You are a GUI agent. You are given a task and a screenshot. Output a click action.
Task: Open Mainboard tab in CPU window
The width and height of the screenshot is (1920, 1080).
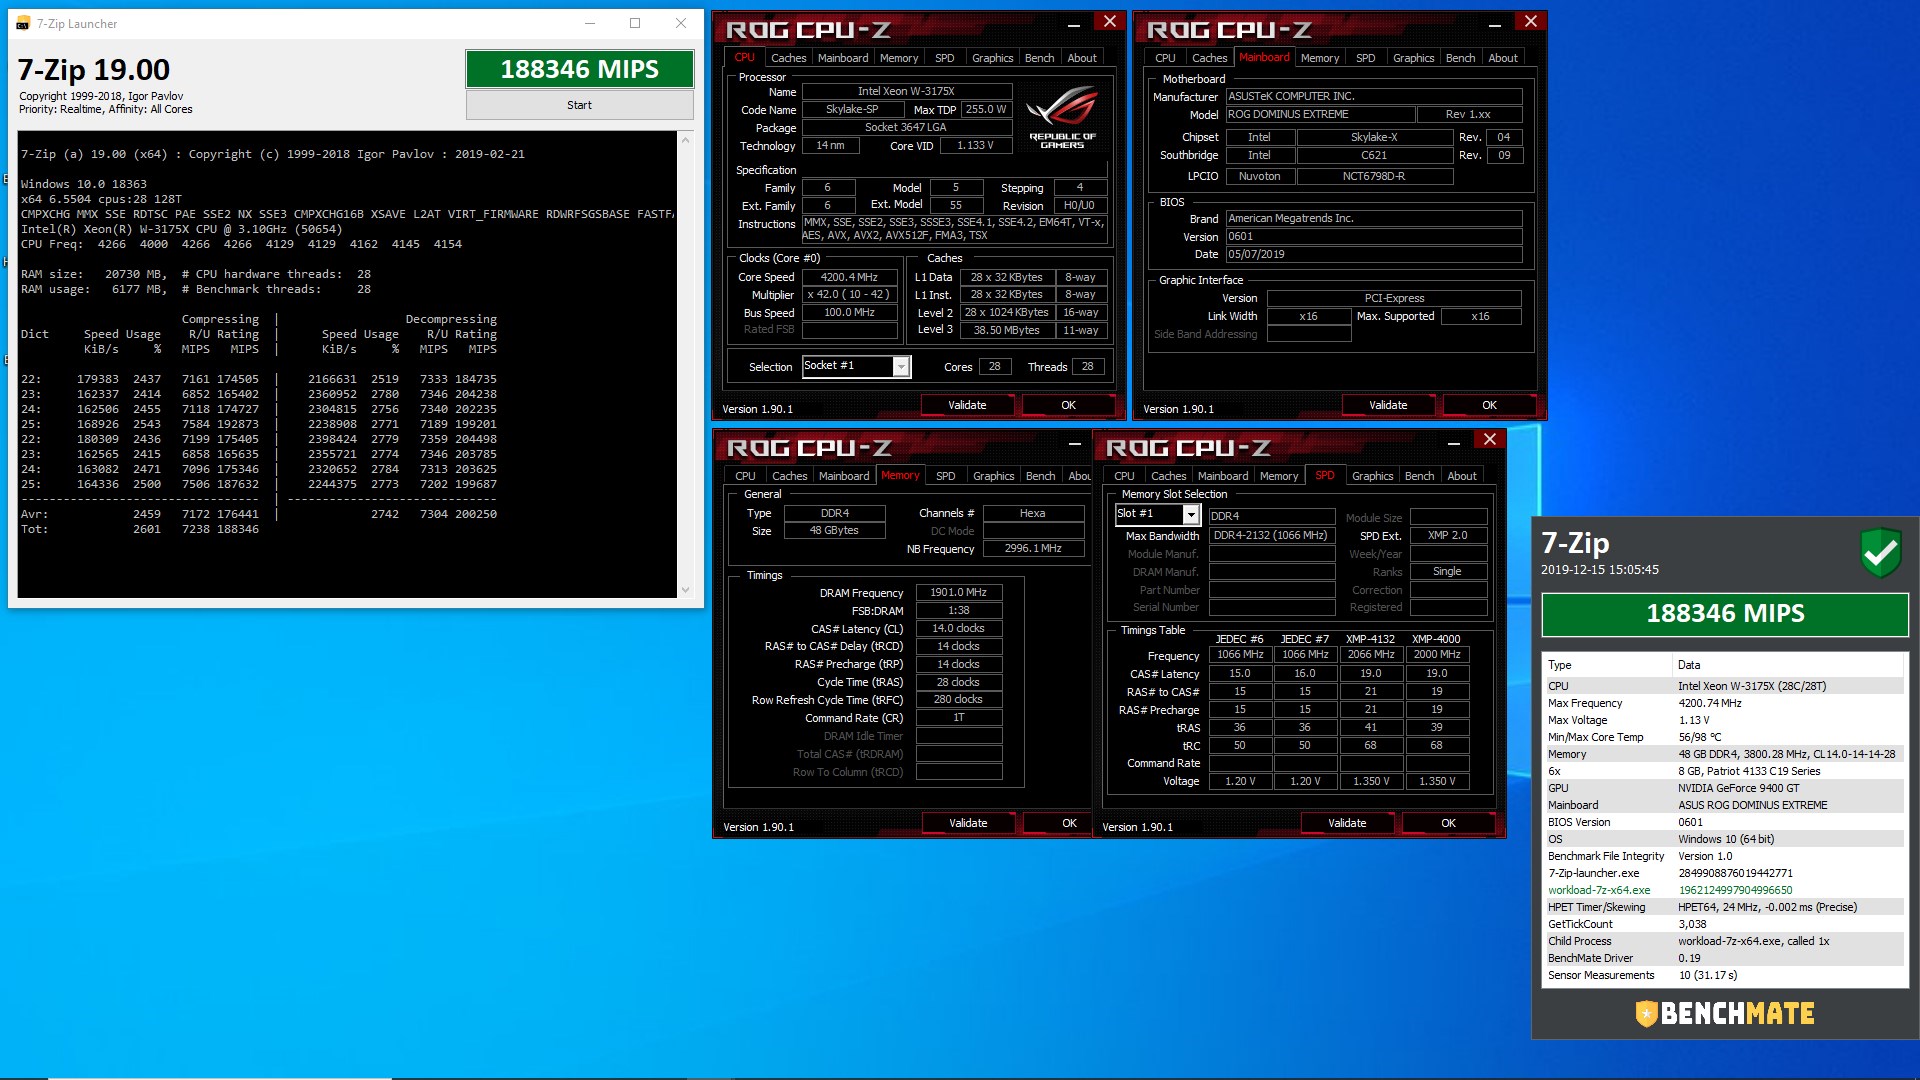point(843,58)
